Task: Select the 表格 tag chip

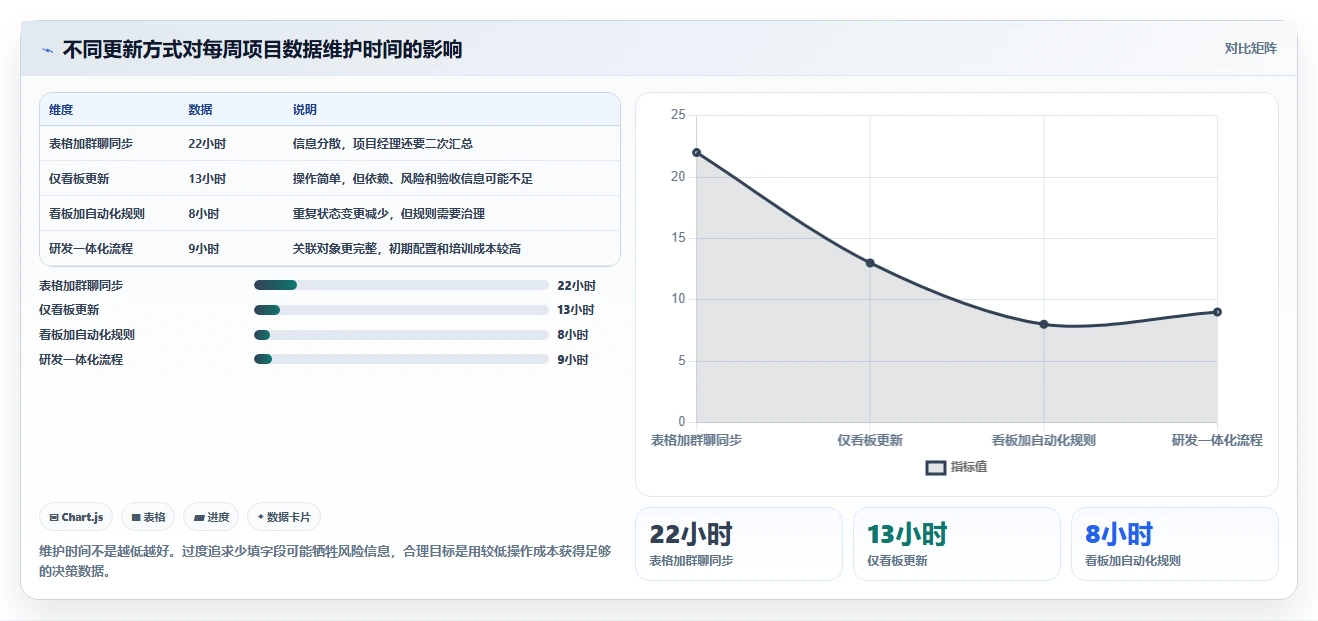Action: 148,517
